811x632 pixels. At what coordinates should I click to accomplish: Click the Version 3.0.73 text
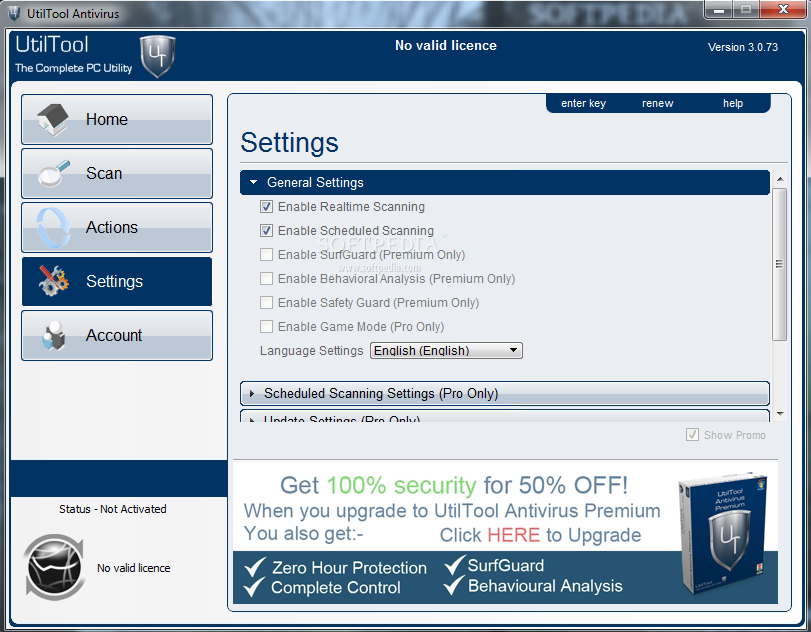tap(743, 47)
